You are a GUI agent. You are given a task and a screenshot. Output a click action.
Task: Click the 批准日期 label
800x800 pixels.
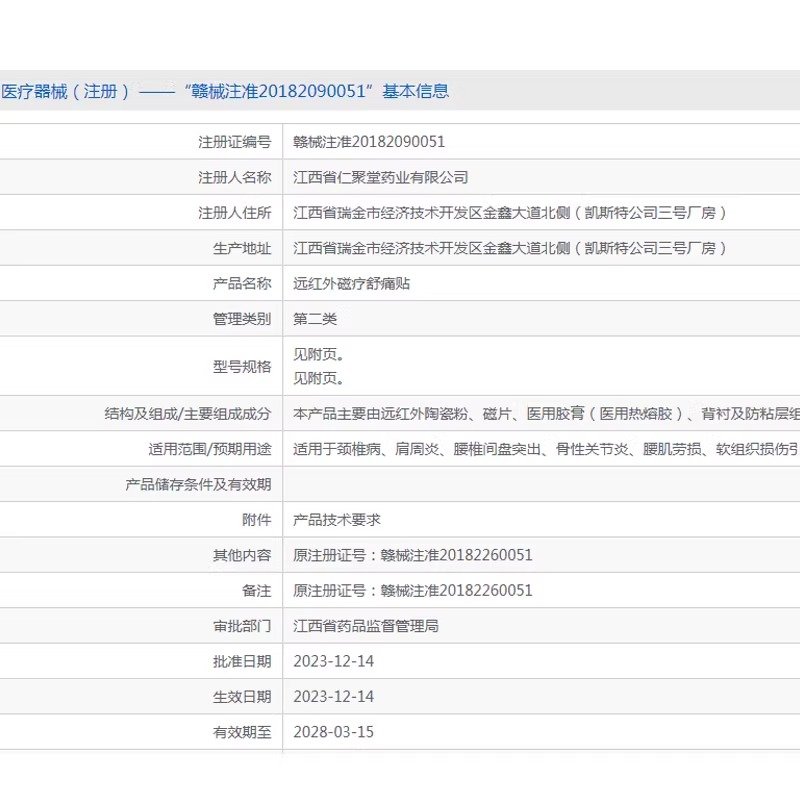242,662
